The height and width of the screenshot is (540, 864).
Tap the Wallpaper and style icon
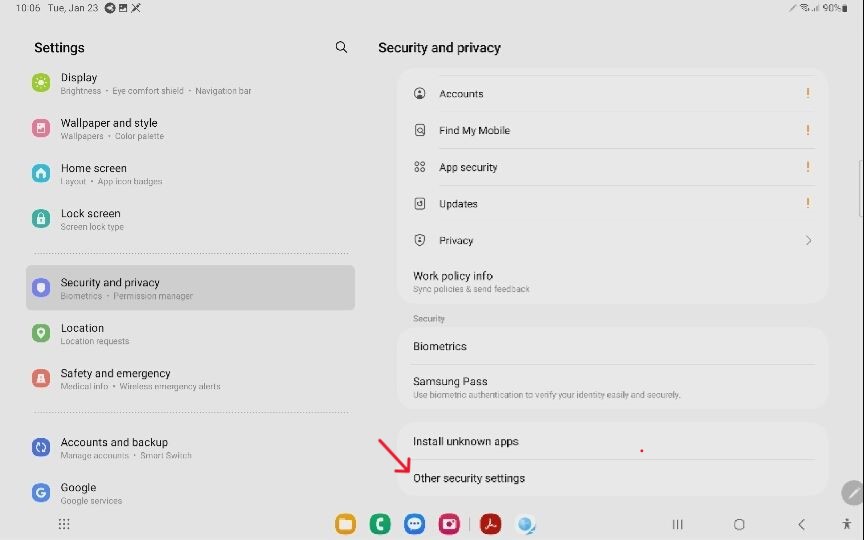(x=41, y=128)
